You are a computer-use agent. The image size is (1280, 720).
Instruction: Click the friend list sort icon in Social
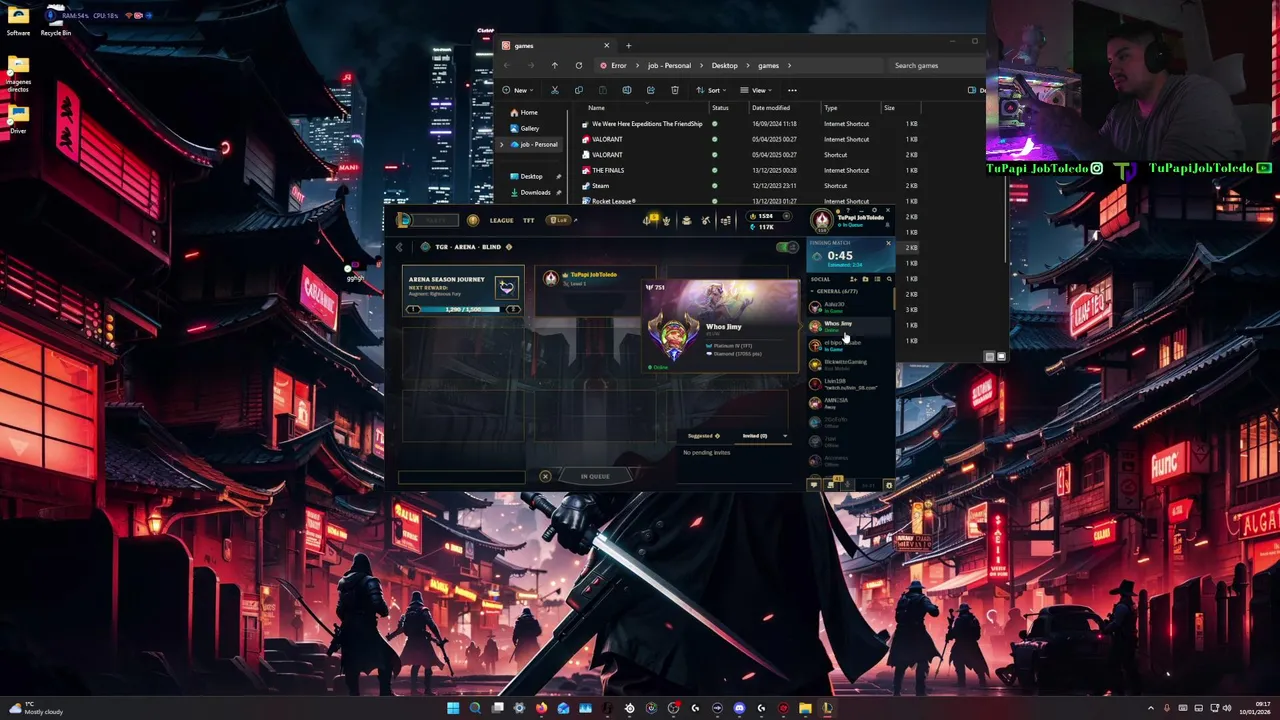(877, 279)
